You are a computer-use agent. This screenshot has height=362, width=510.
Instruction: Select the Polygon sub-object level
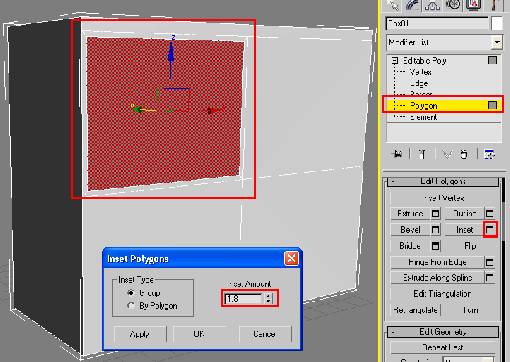tap(424, 106)
